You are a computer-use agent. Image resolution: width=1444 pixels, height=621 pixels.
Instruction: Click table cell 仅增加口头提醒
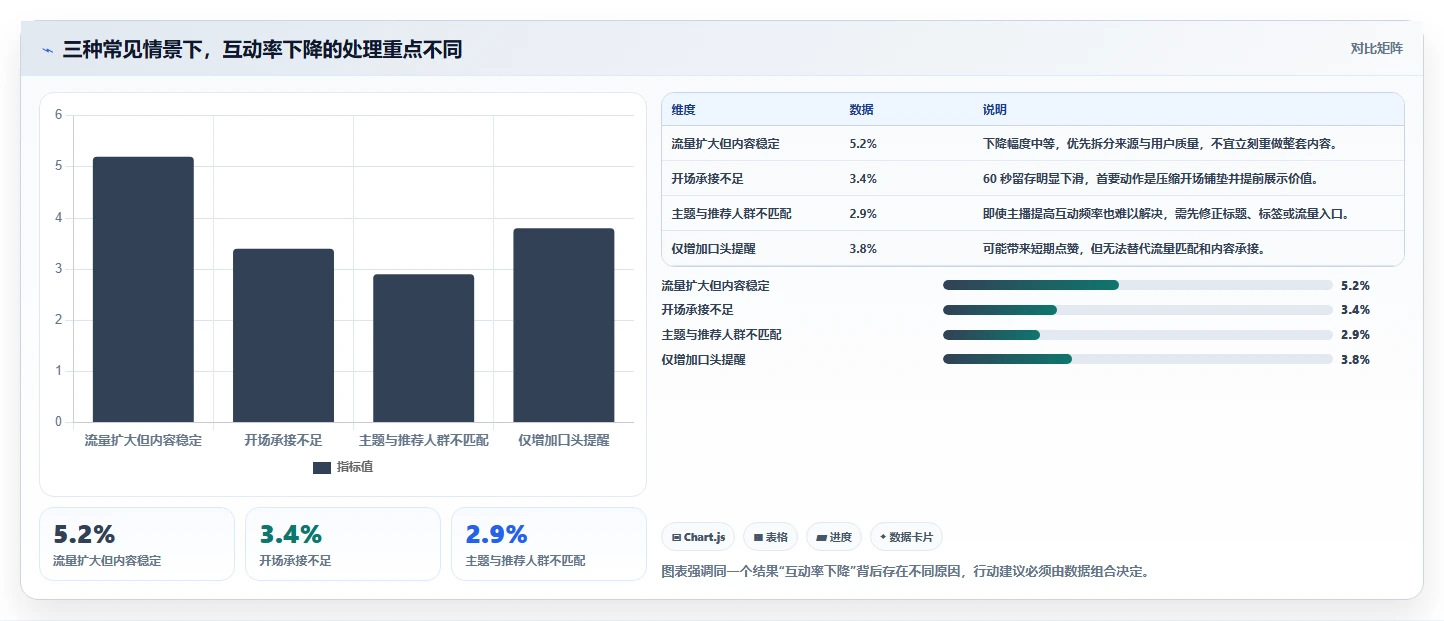click(714, 249)
